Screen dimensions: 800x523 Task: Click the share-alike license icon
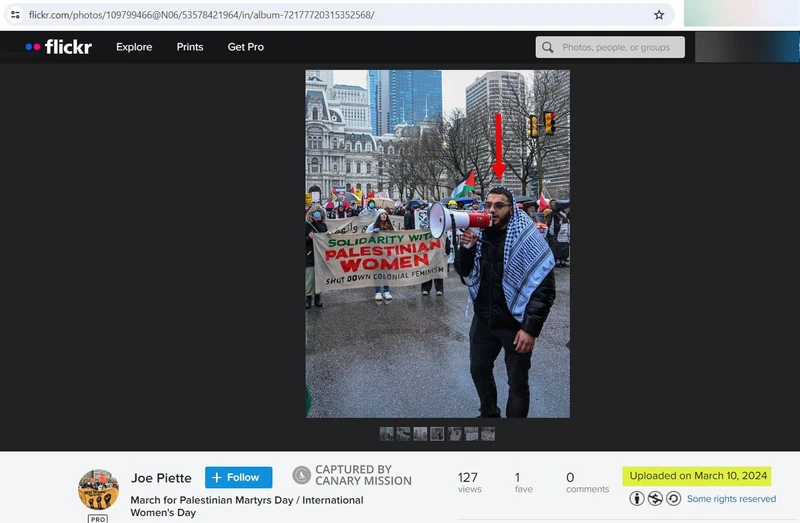[673, 498]
